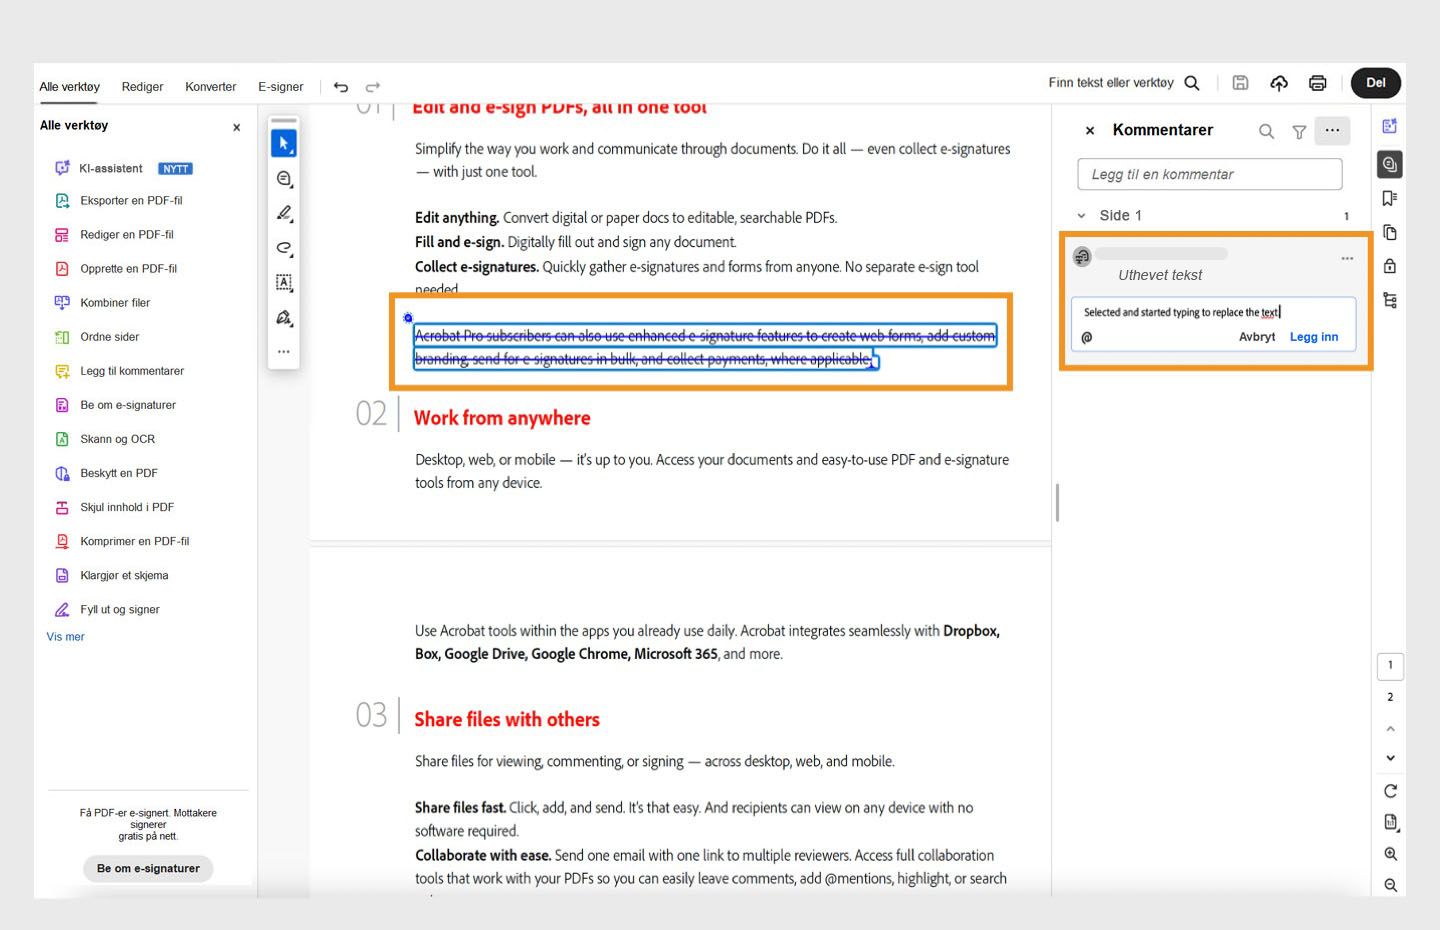This screenshot has height=930, width=1440.
Task: Close the Alle verktøy panel
Action: coord(237,127)
